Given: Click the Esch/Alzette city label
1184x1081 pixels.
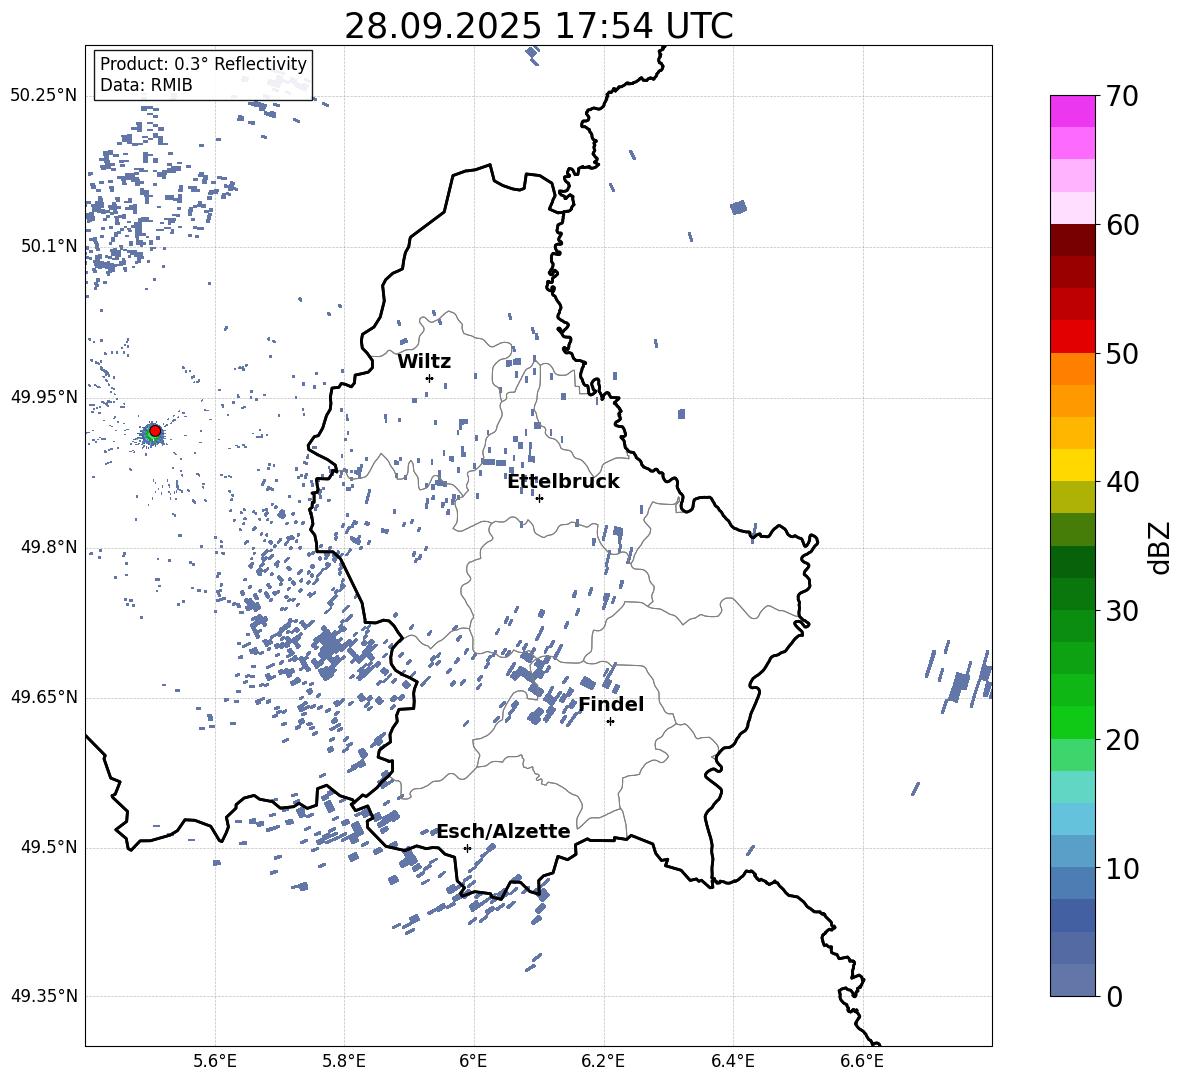Looking at the screenshot, I should (504, 832).
